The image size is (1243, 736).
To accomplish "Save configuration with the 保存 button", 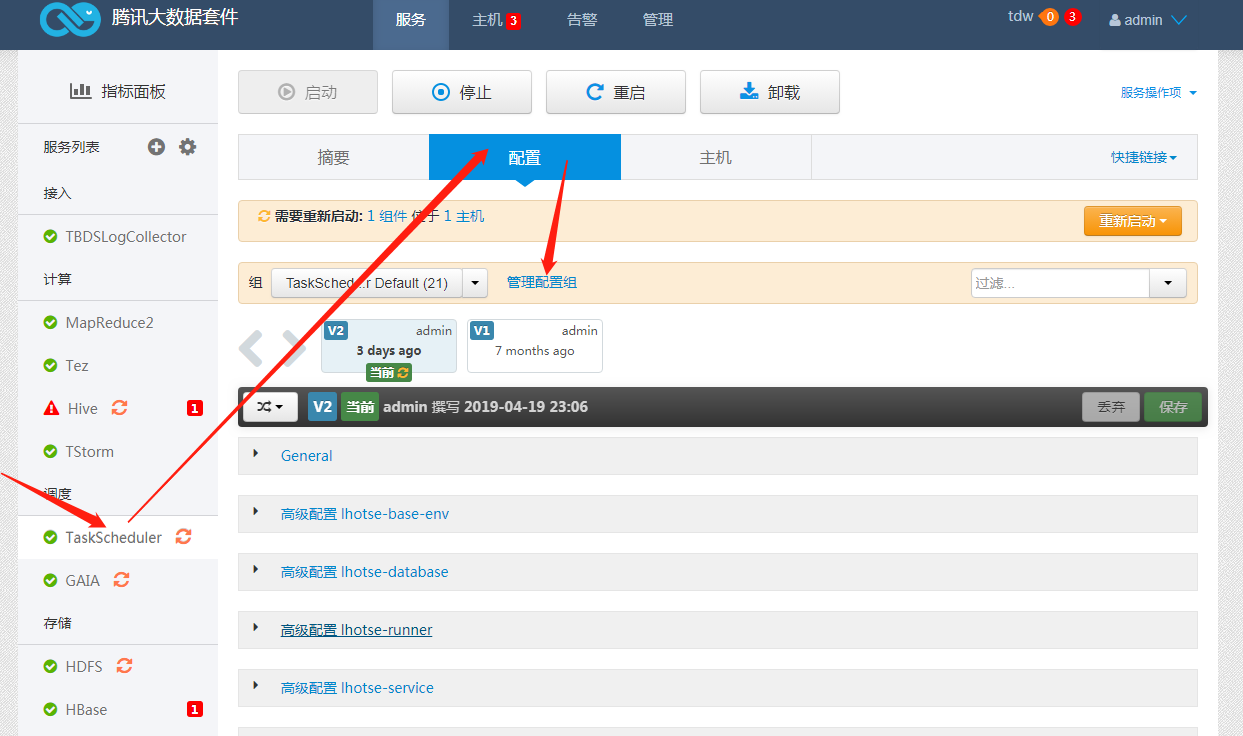I will [x=1173, y=407].
